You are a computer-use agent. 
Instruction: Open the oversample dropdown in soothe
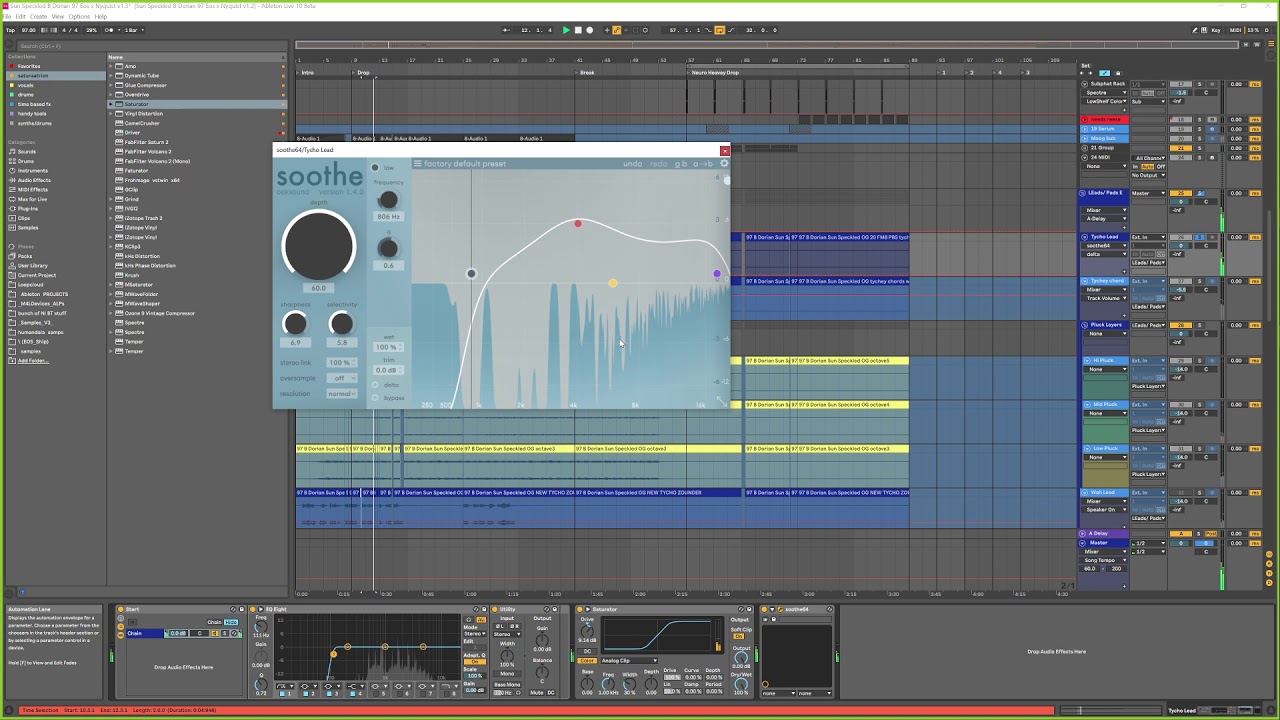point(342,378)
